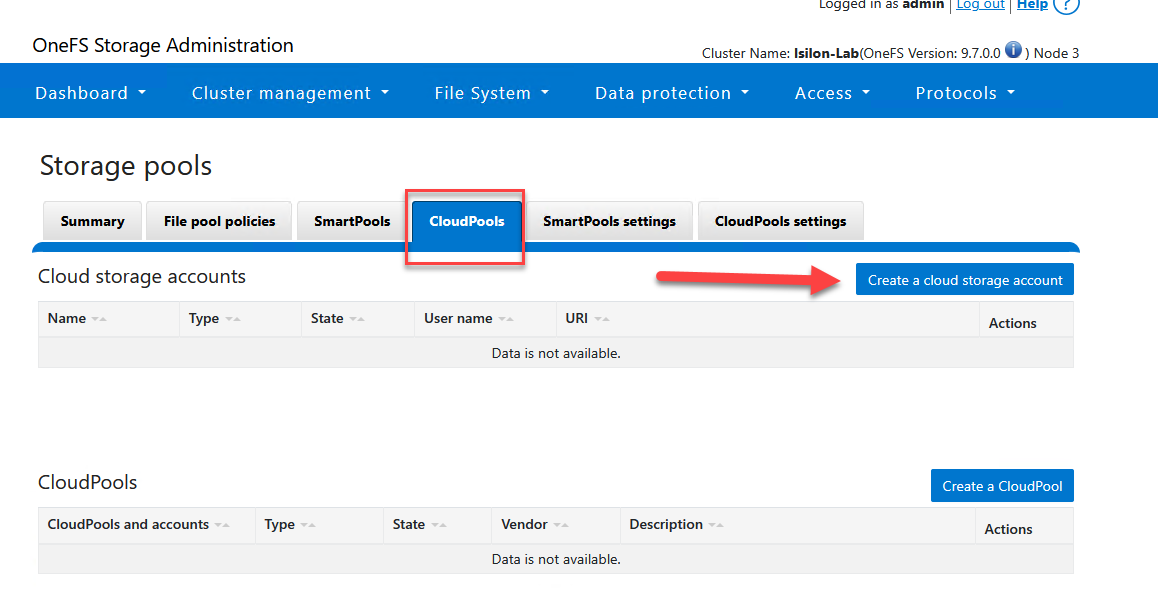Toggle sorting on the CloudPools Type column

click(306, 524)
